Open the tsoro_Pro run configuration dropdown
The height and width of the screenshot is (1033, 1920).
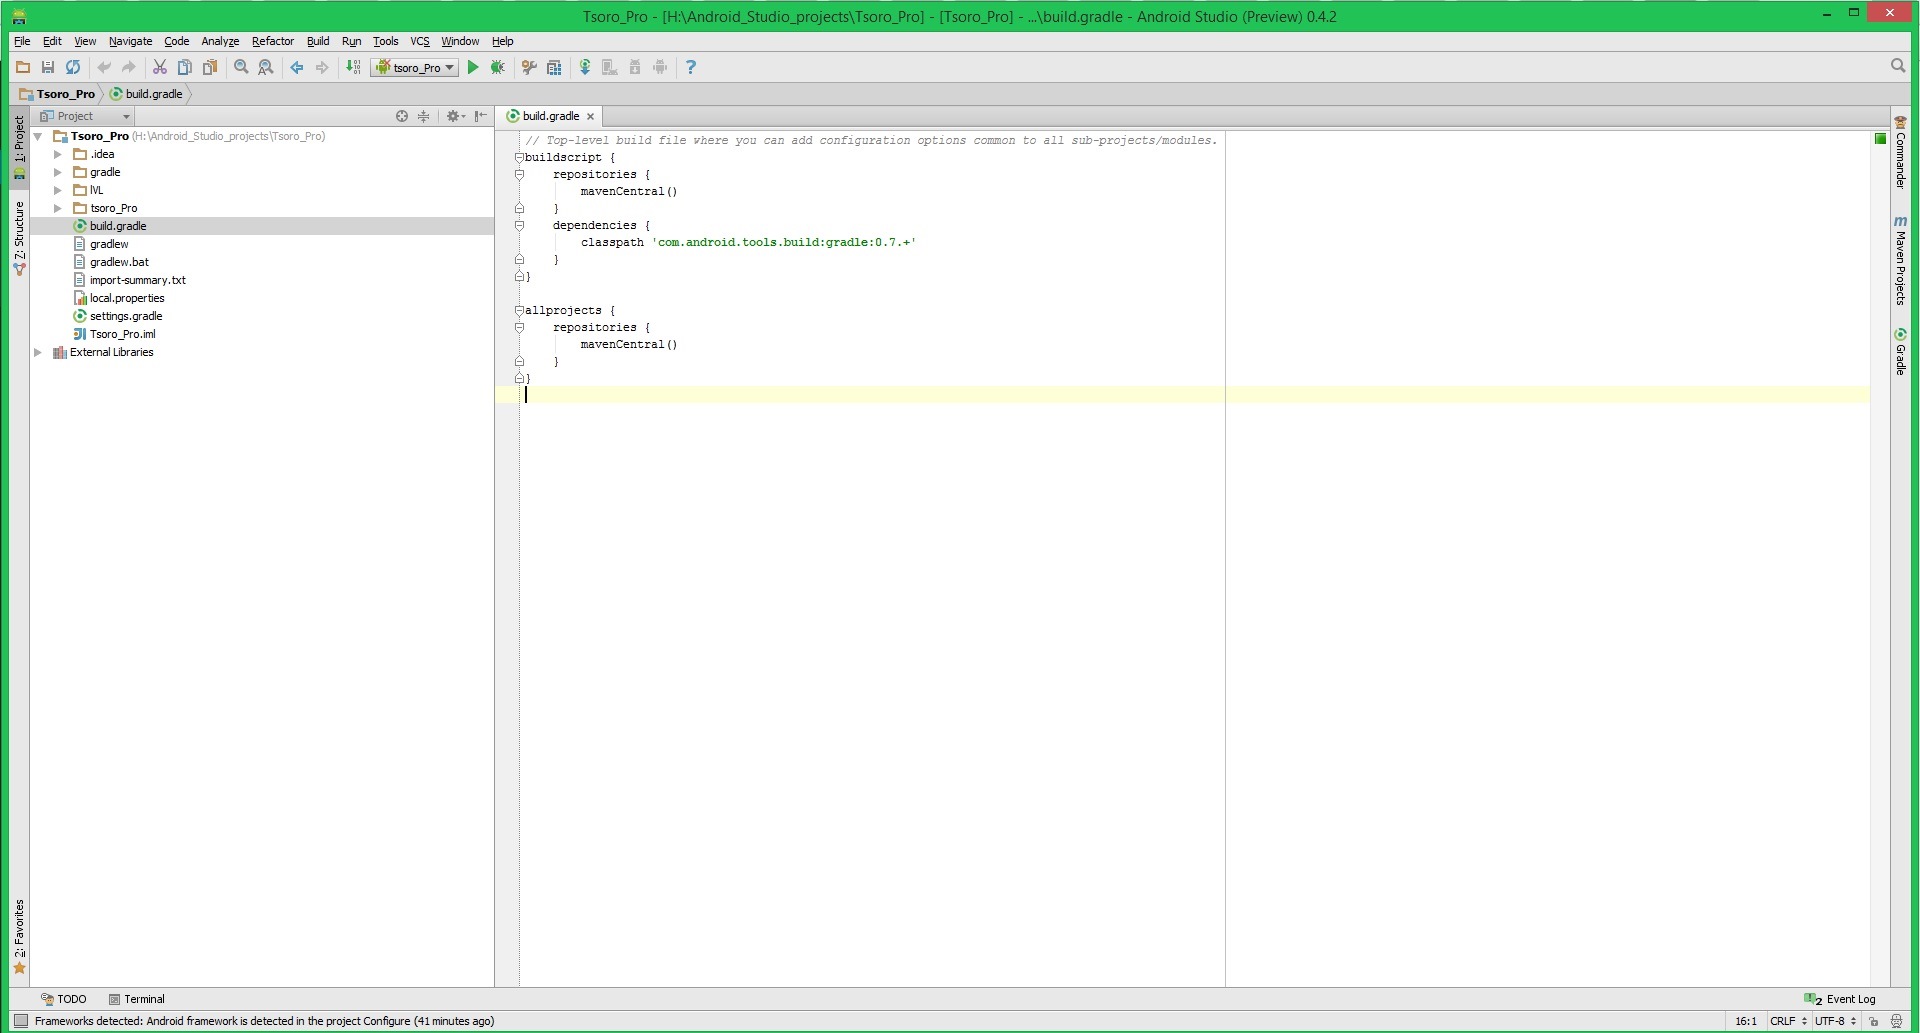click(x=415, y=67)
